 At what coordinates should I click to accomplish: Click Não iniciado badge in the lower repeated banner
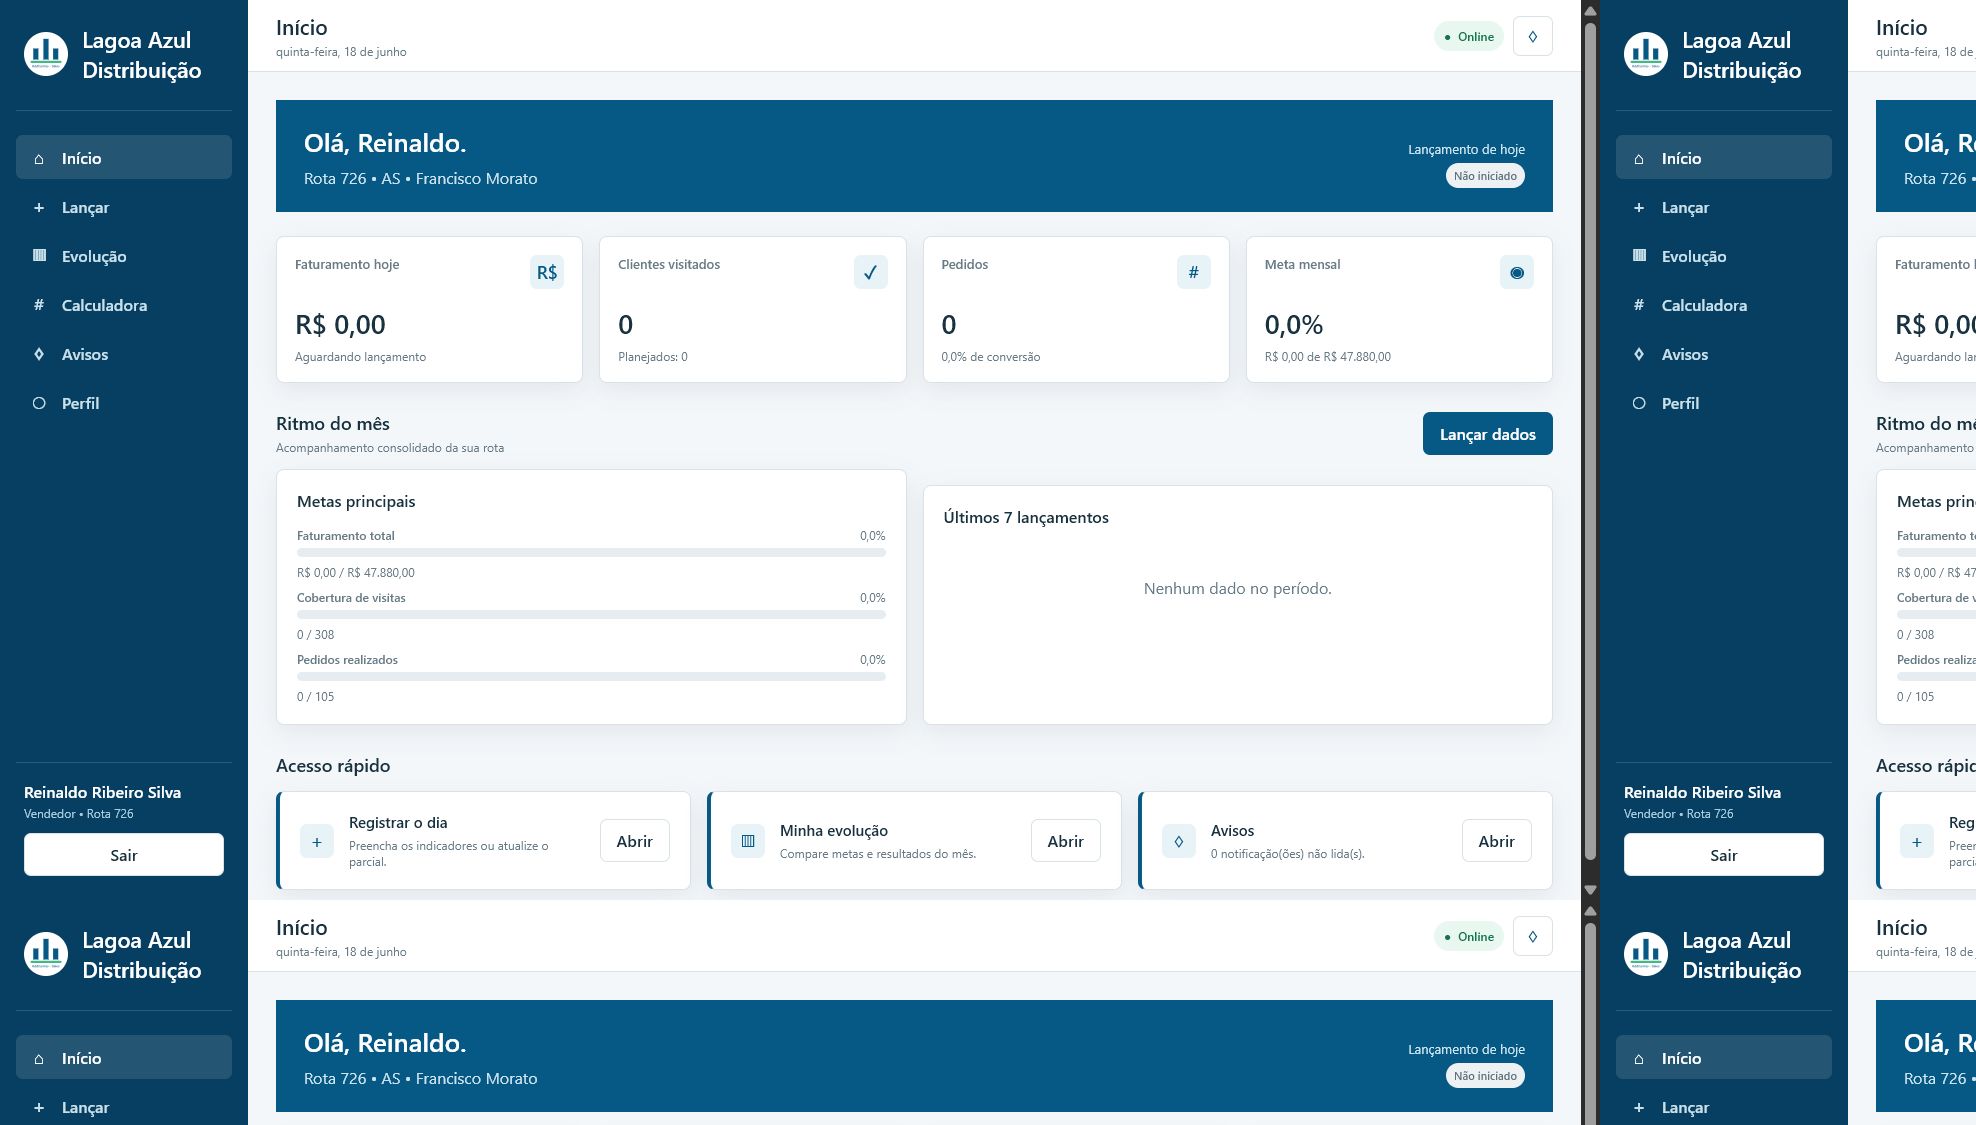pyautogui.click(x=1485, y=1076)
